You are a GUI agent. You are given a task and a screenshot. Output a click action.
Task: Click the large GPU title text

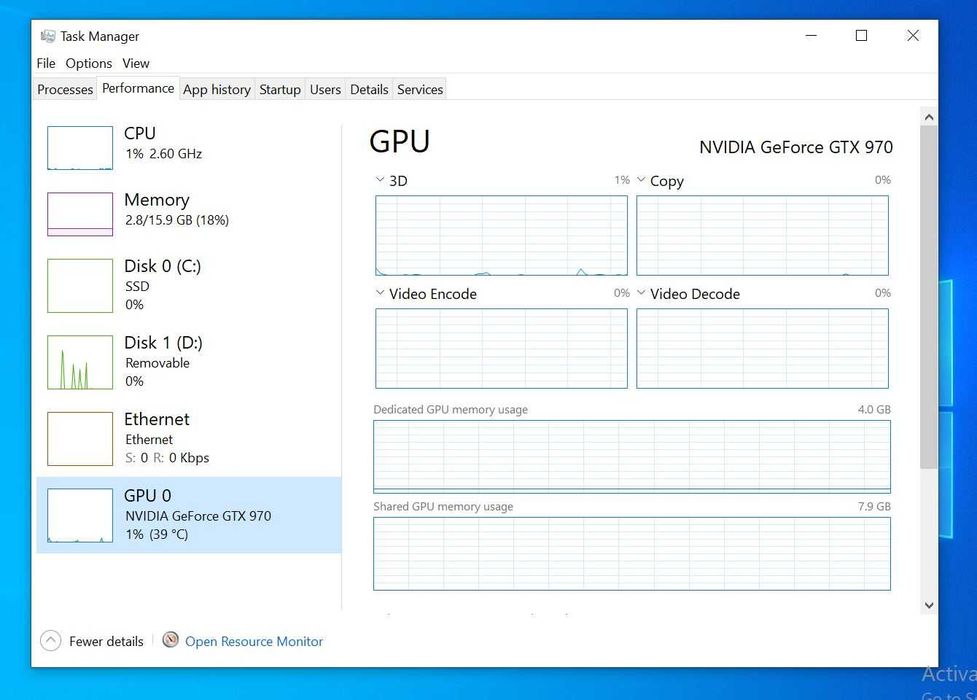[x=399, y=141]
